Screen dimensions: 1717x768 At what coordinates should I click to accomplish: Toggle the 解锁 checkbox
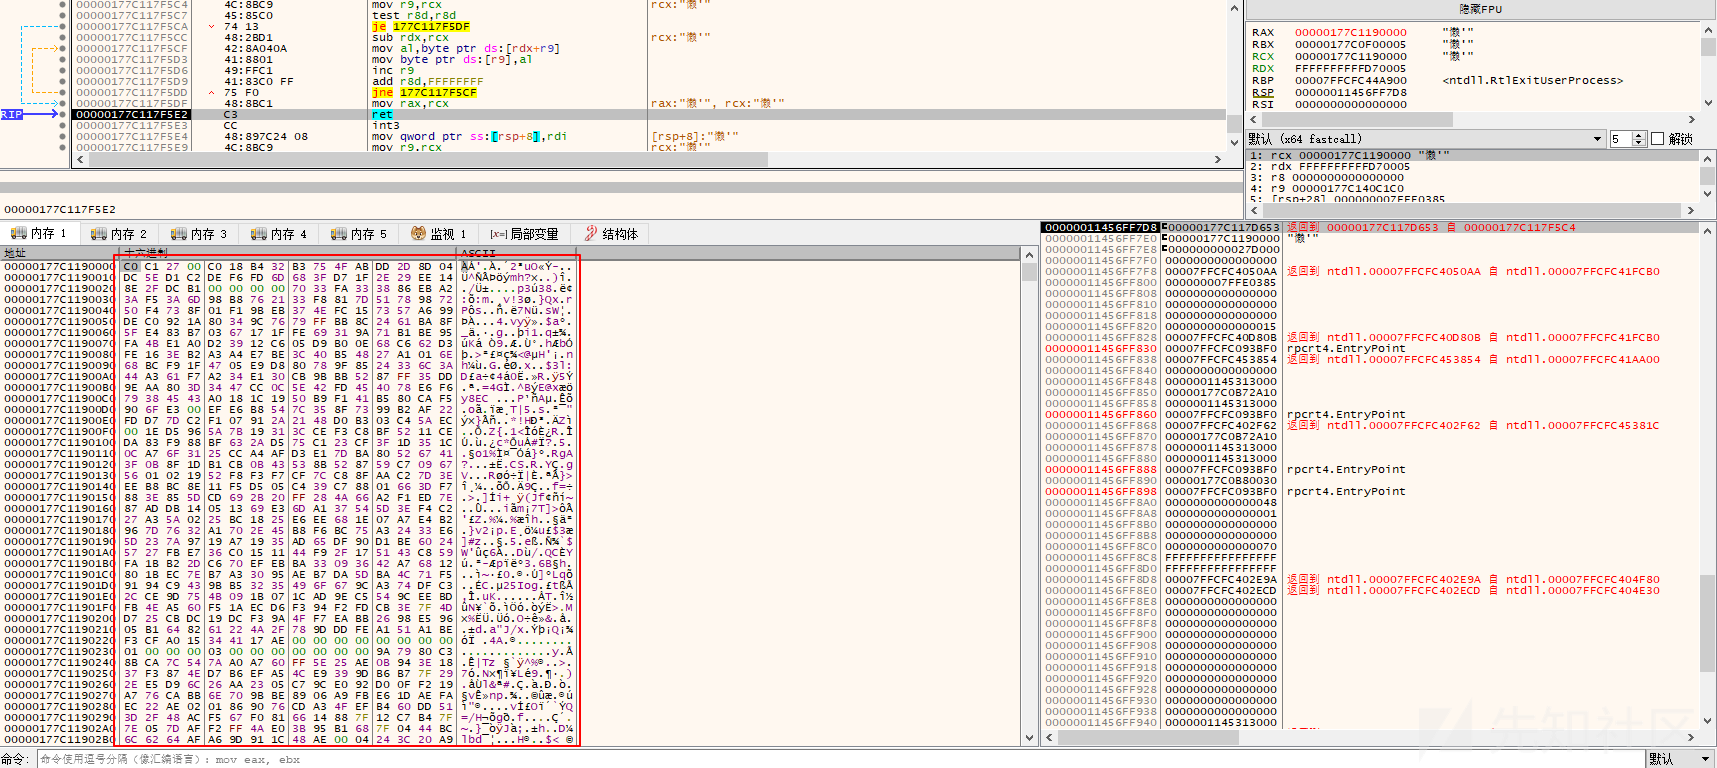(1657, 139)
